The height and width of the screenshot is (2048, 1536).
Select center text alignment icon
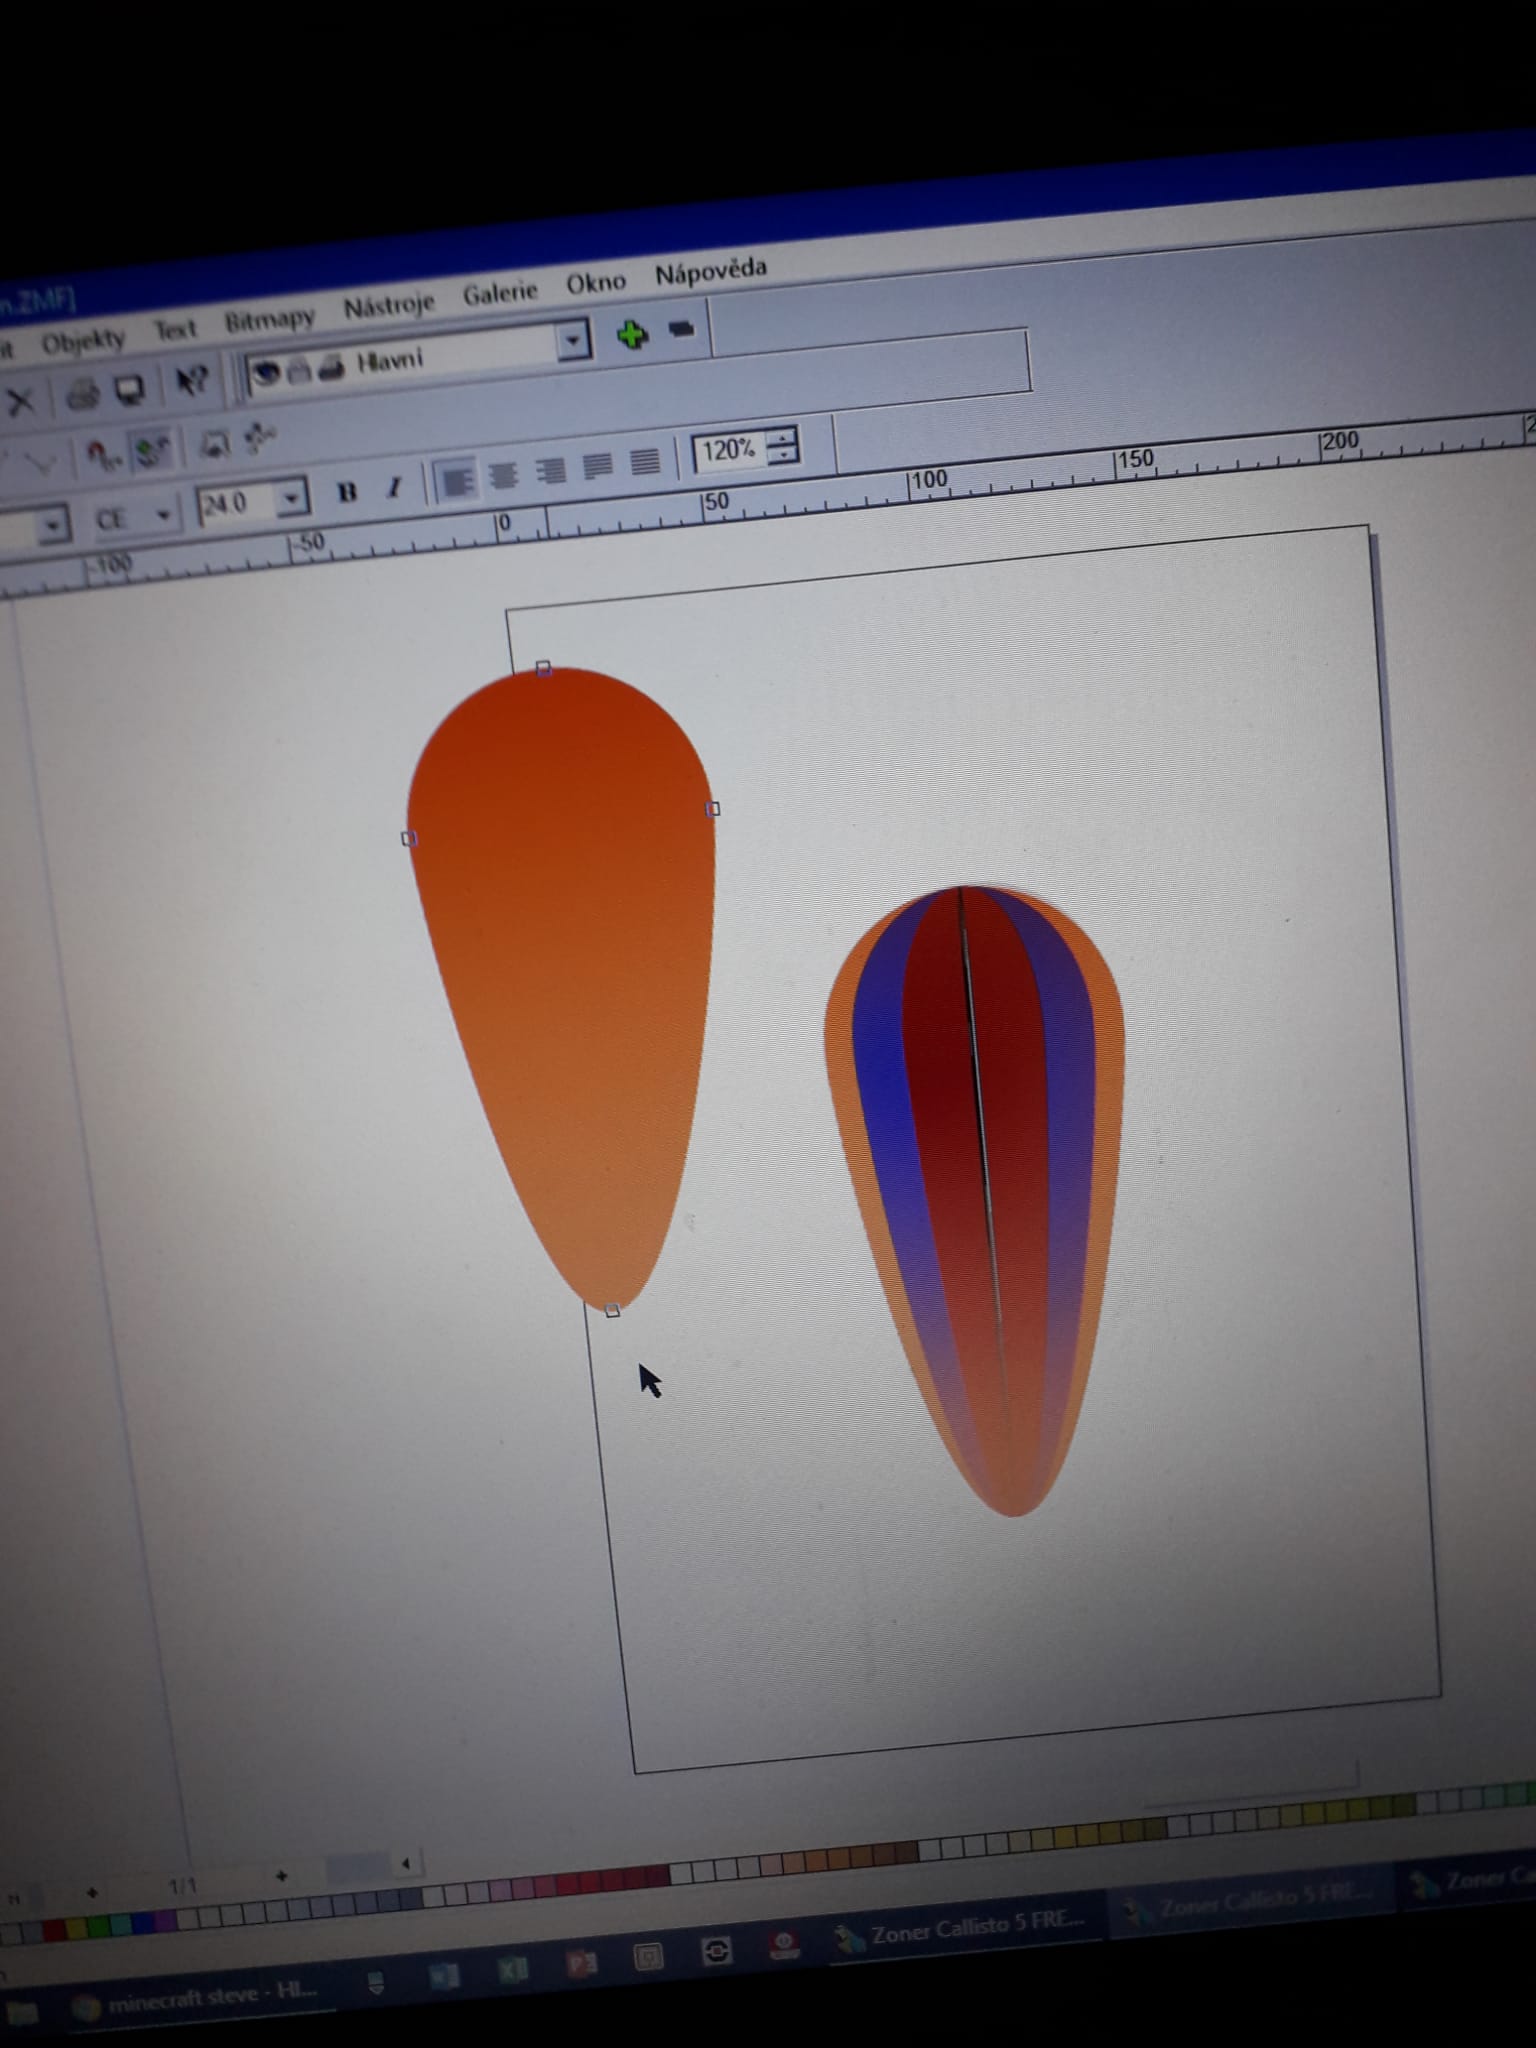pos(503,475)
